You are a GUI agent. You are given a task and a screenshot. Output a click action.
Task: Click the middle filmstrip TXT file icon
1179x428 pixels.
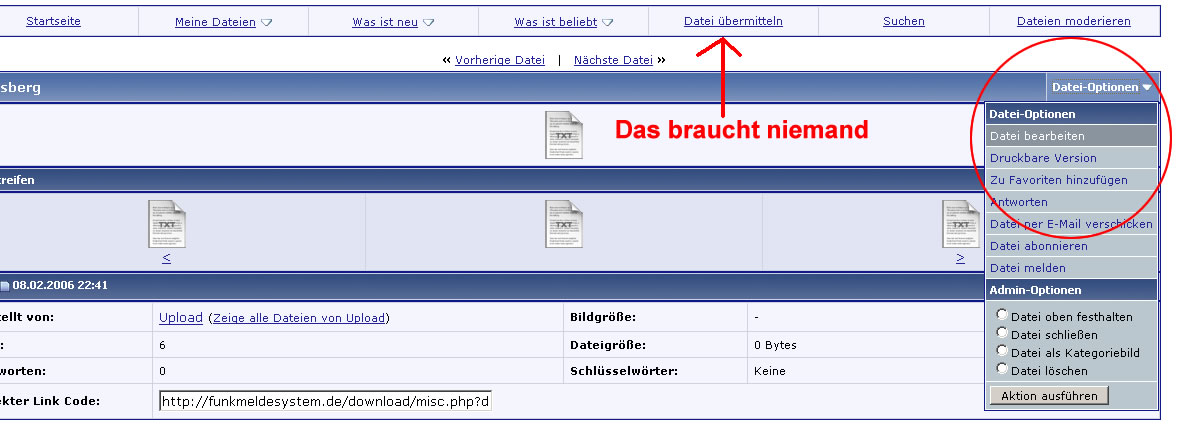pos(563,224)
